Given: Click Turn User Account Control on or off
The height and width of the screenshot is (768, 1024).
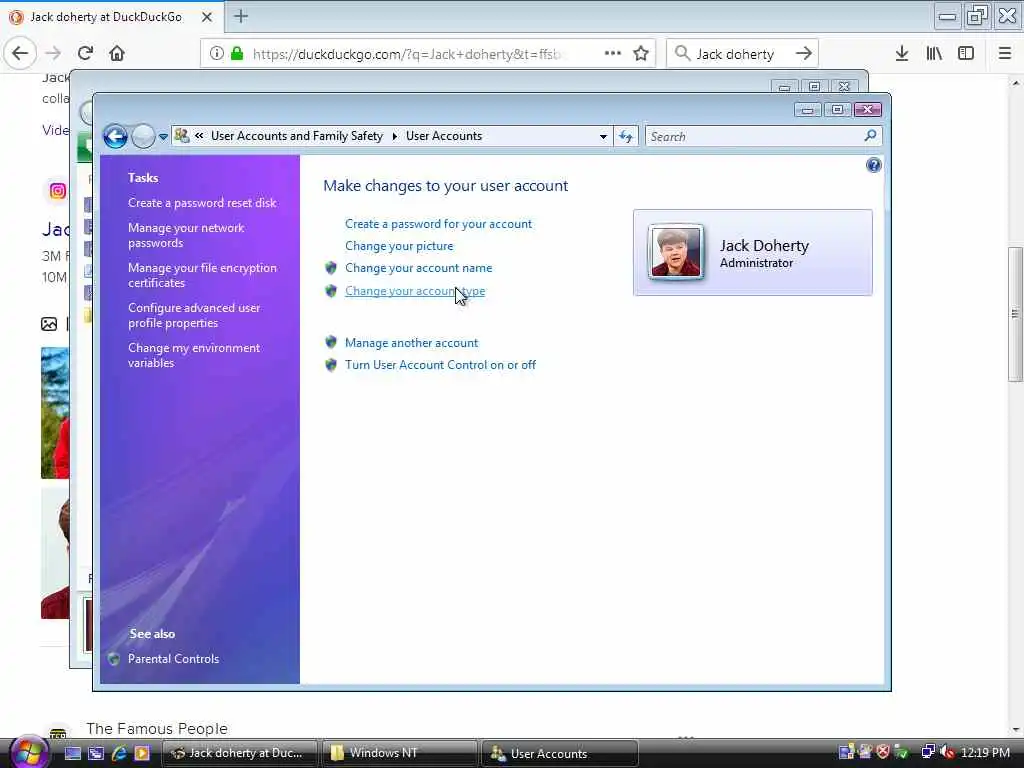Looking at the screenshot, I should (440, 365).
